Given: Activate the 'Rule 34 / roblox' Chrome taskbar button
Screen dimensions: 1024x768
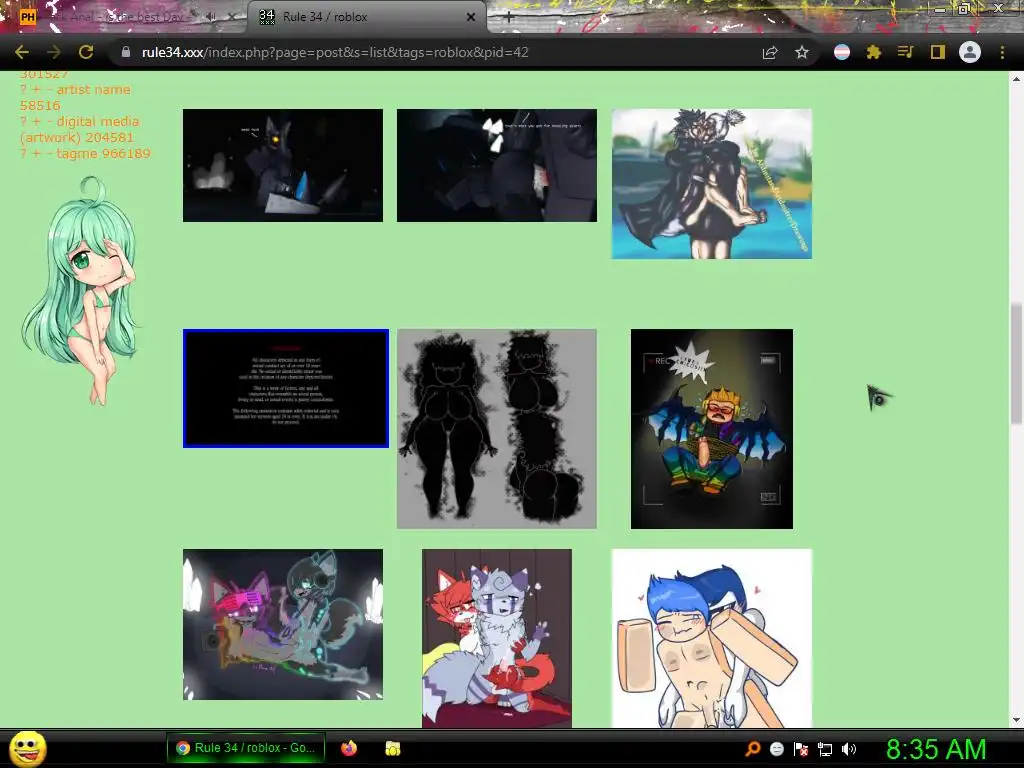Looking at the screenshot, I should click(x=246, y=748).
